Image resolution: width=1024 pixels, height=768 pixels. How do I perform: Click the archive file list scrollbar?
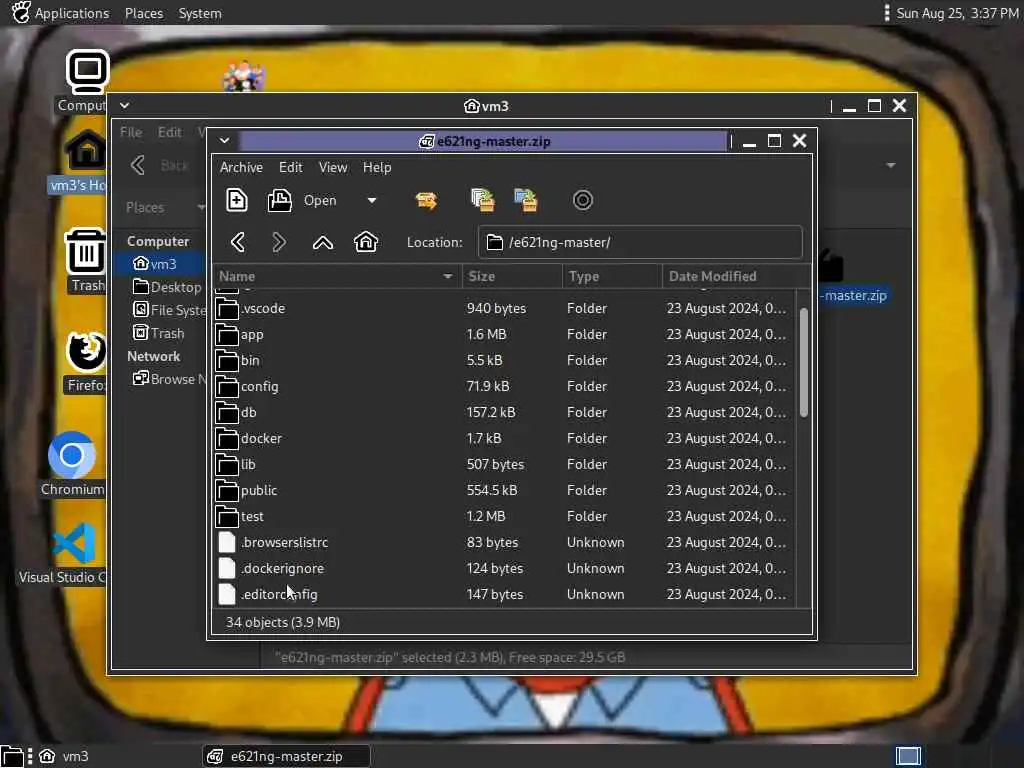click(x=804, y=362)
